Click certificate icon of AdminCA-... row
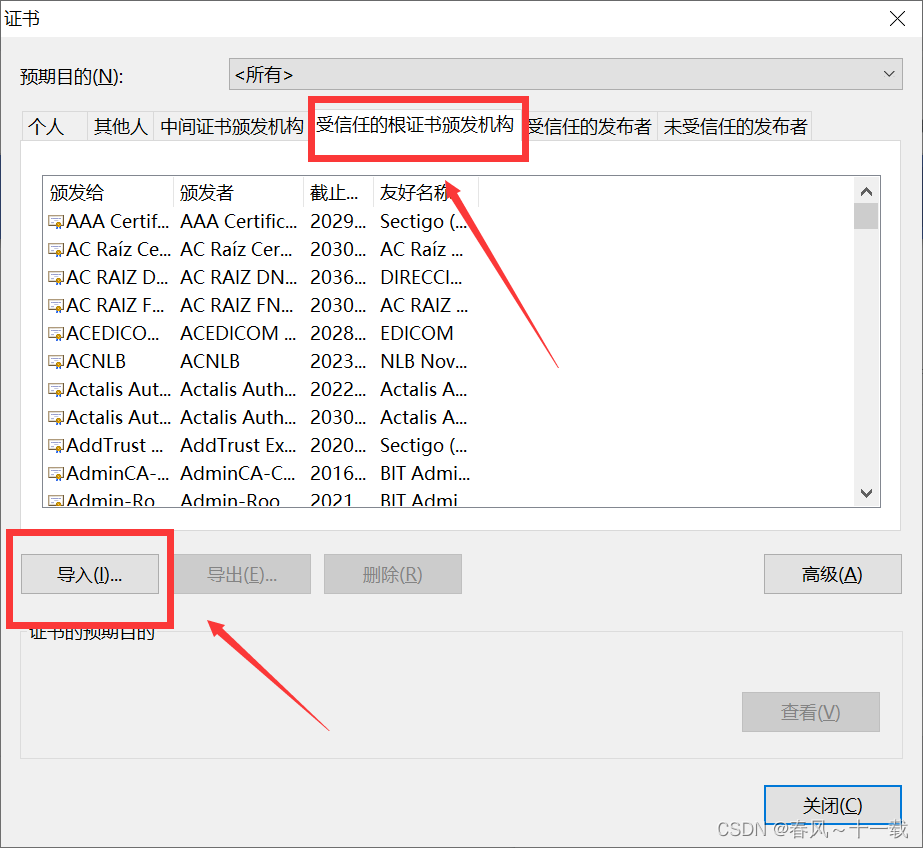923x848 pixels. coord(56,474)
